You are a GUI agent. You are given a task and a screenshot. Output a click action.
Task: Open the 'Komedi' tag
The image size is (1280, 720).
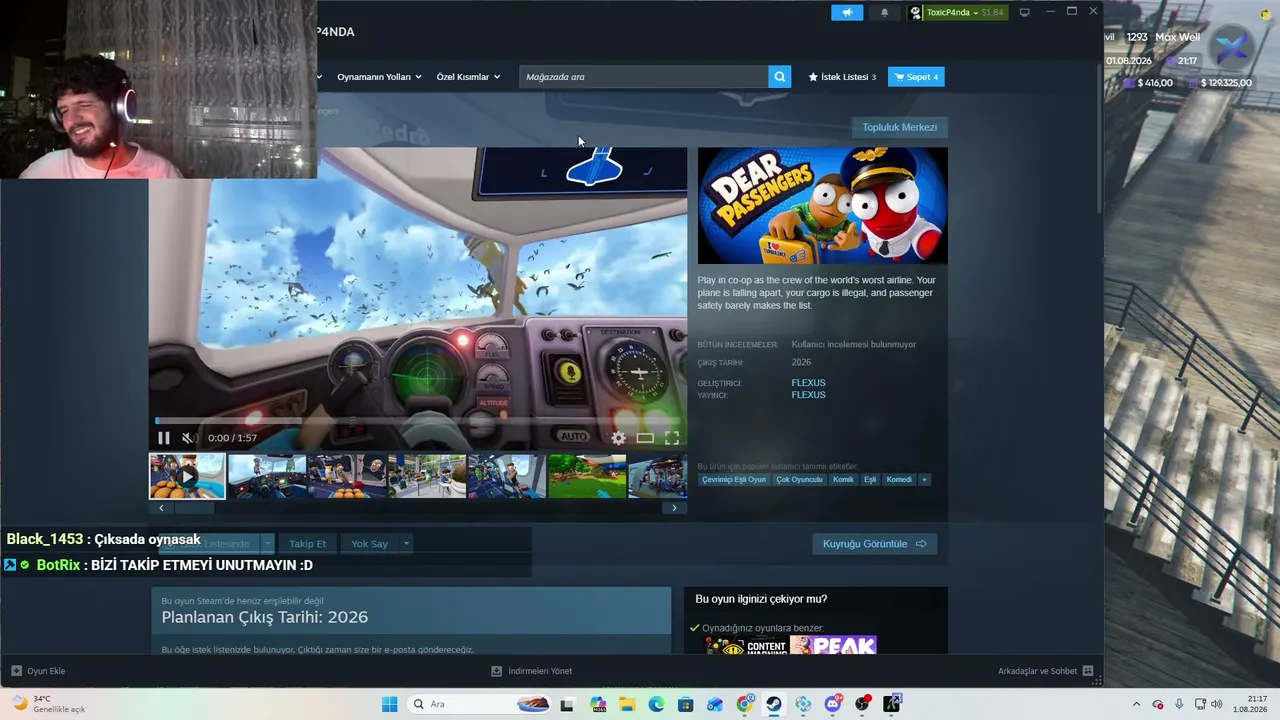(899, 480)
